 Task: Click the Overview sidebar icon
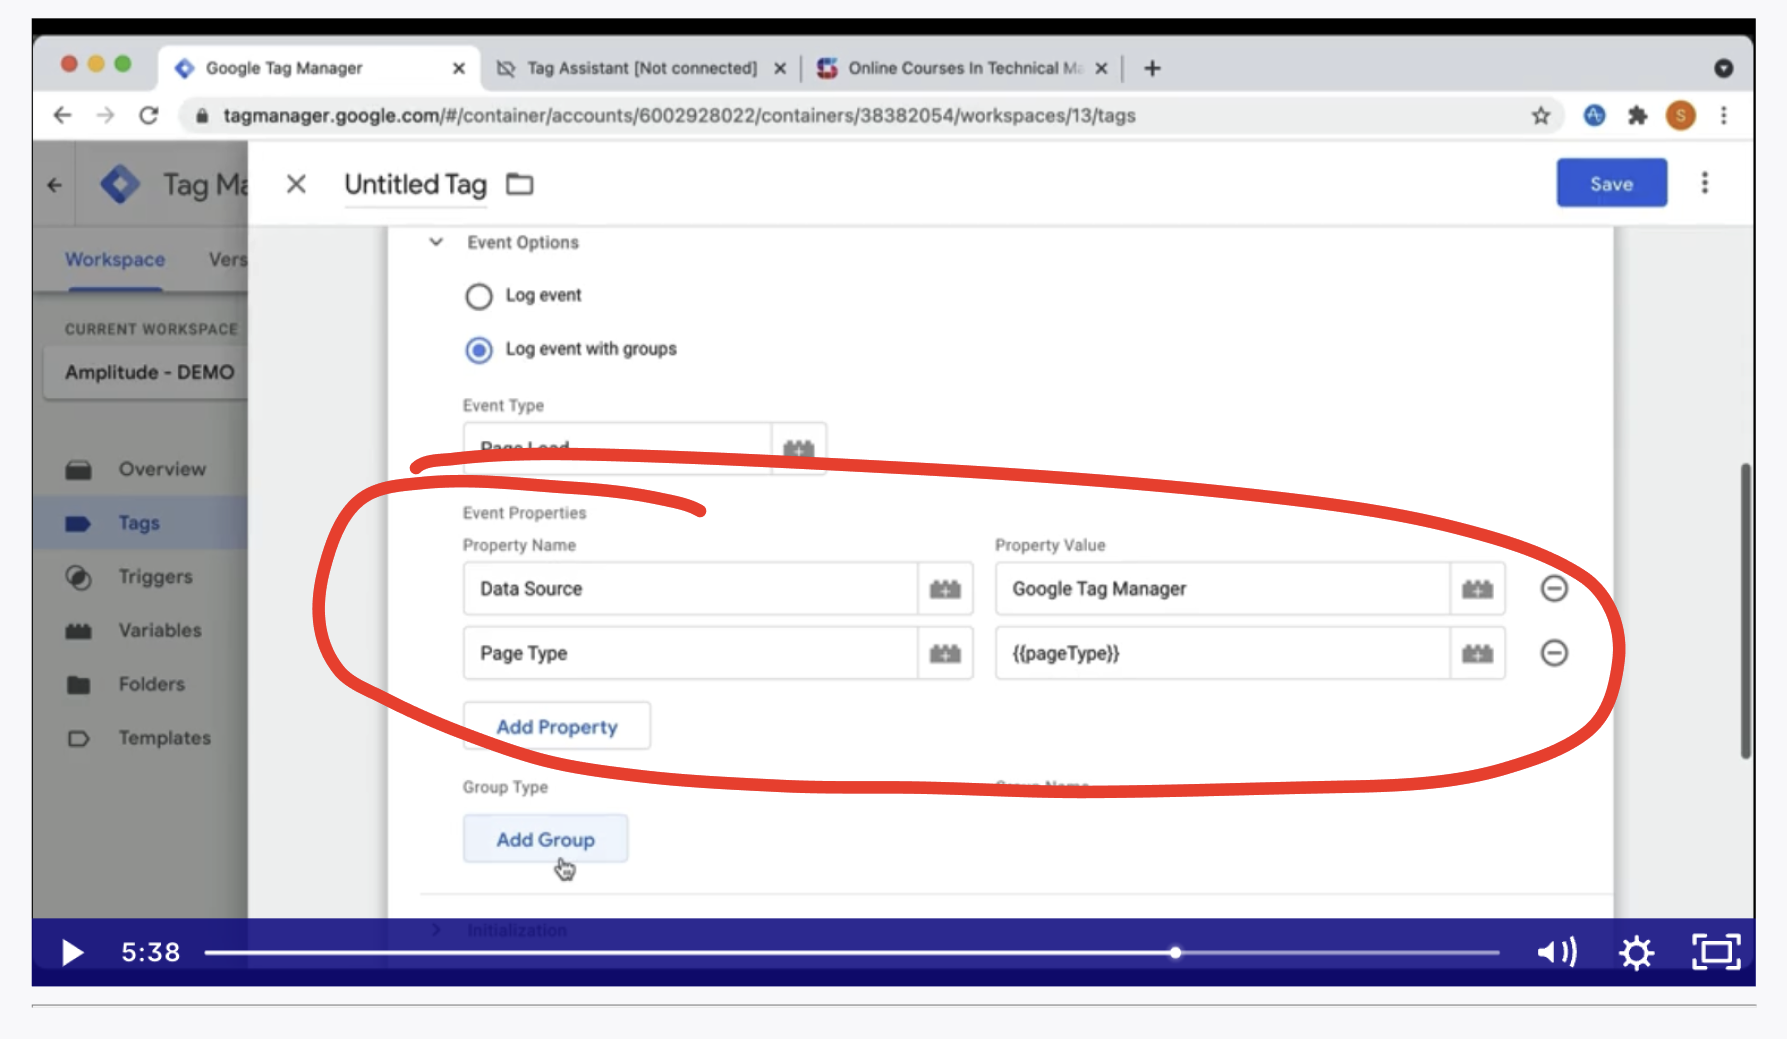(78, 470)
